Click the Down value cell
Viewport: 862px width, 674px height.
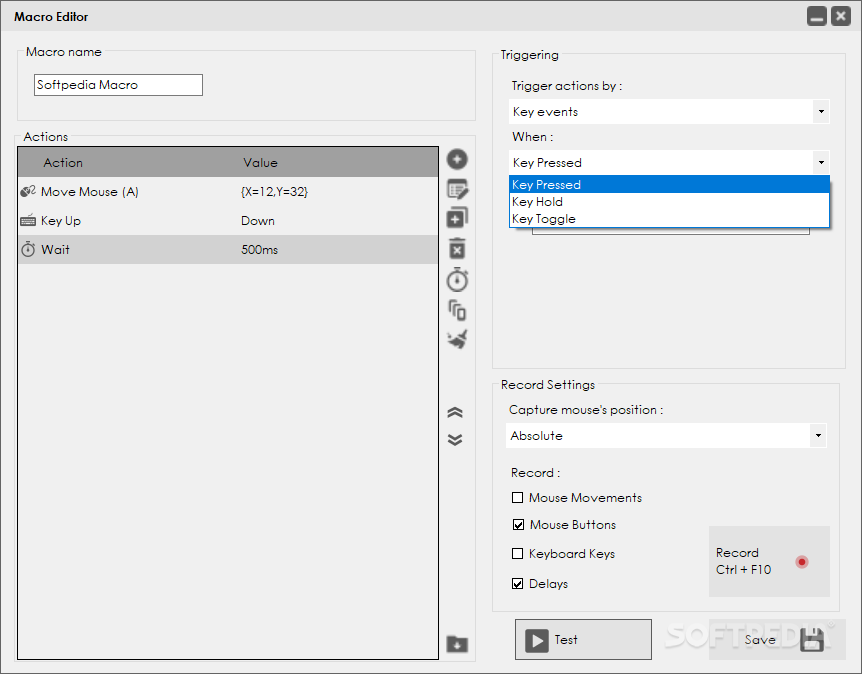[x=258, y=220]
